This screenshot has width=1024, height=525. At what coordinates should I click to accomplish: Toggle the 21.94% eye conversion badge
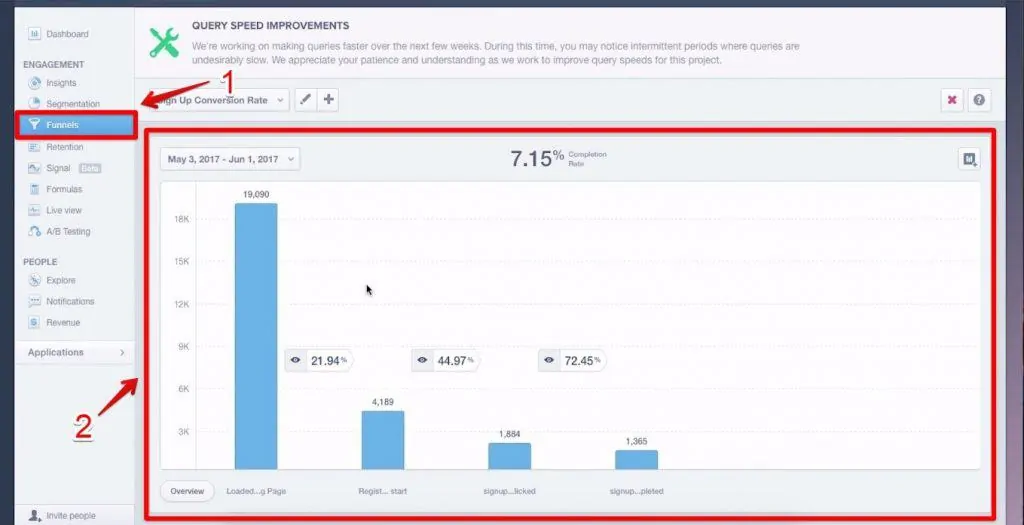[x=318, y=360]
